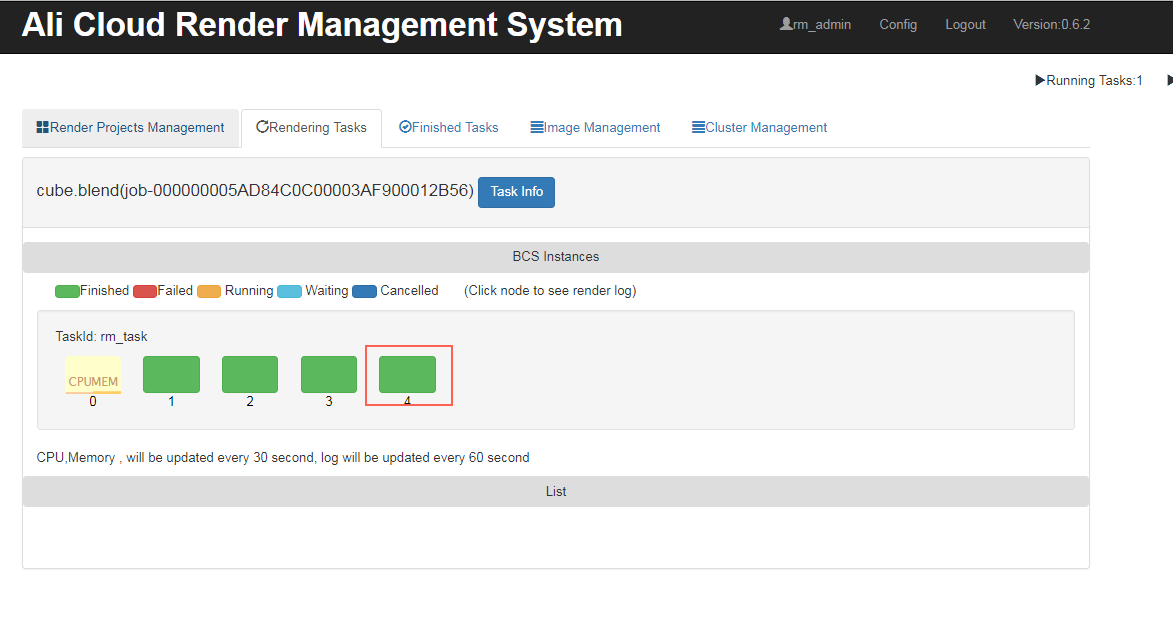Click the green Finished legend swatch

67,292
